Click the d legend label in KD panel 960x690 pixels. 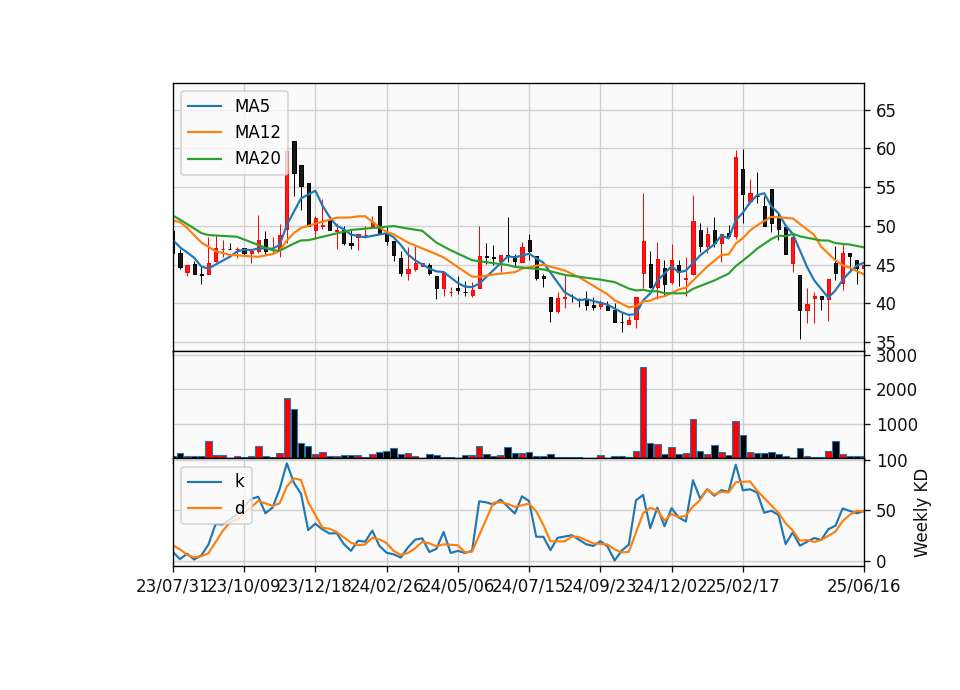tap(239, 508)
